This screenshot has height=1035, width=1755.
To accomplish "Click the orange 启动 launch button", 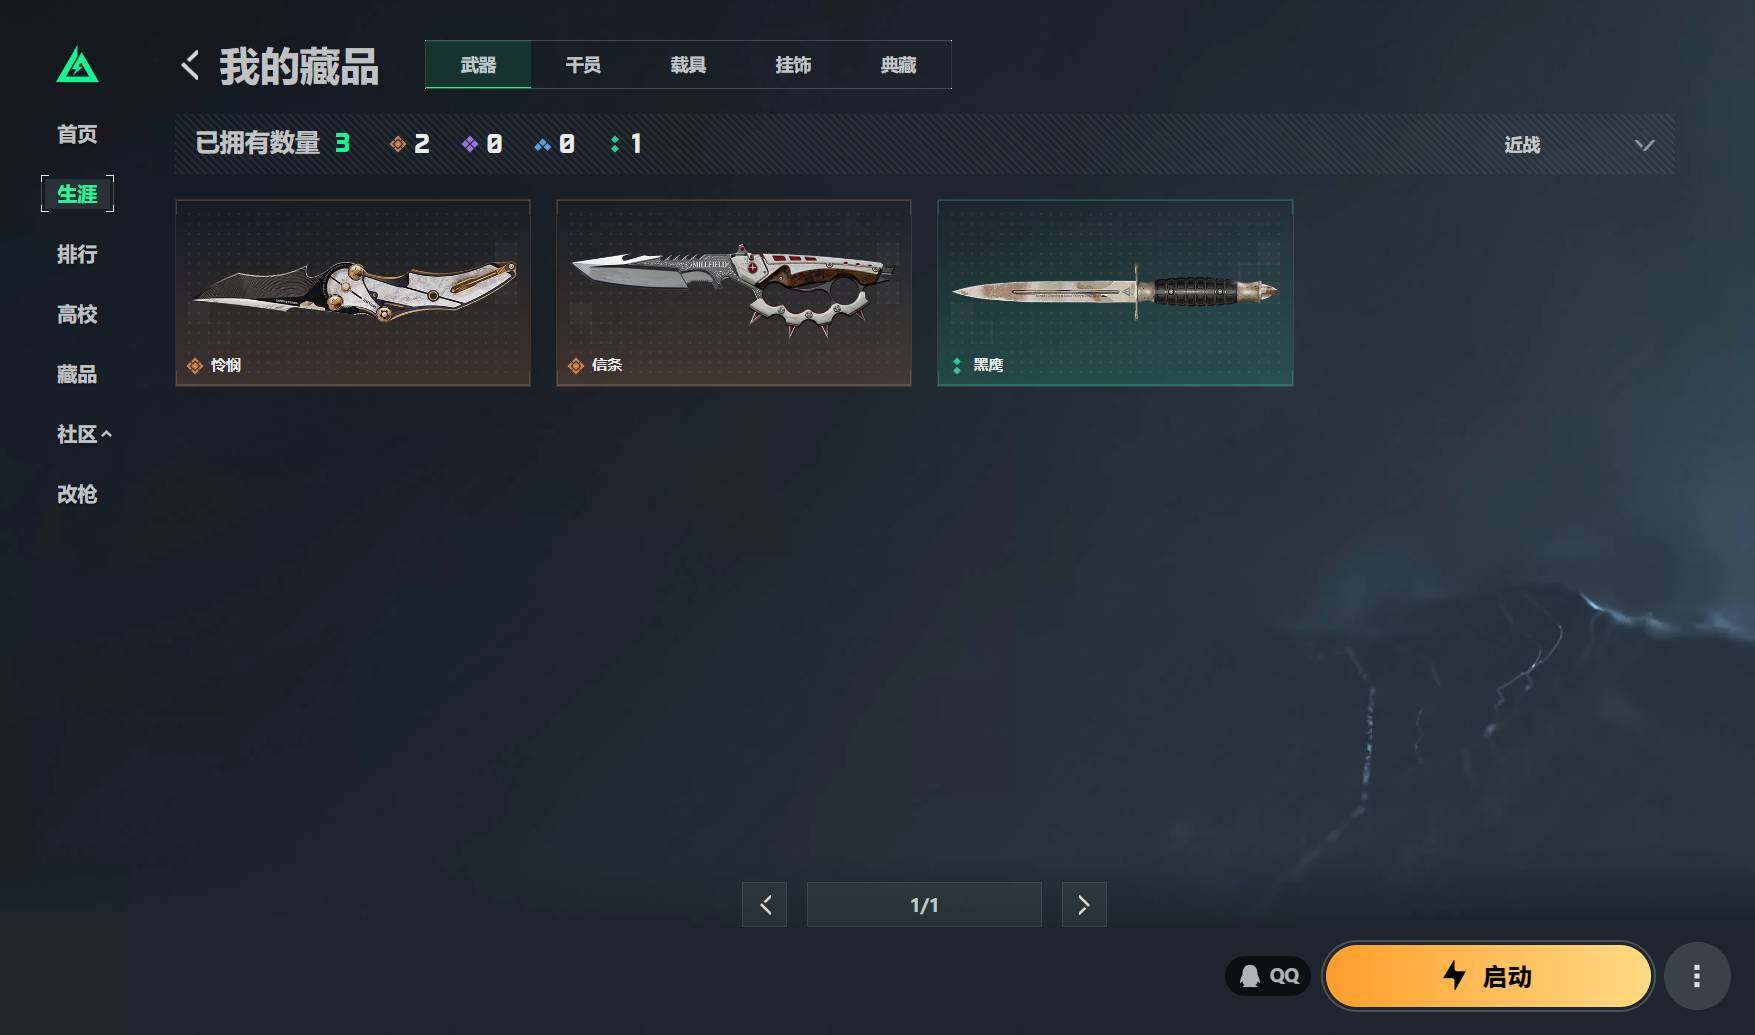I will (x=1488, y=976).
